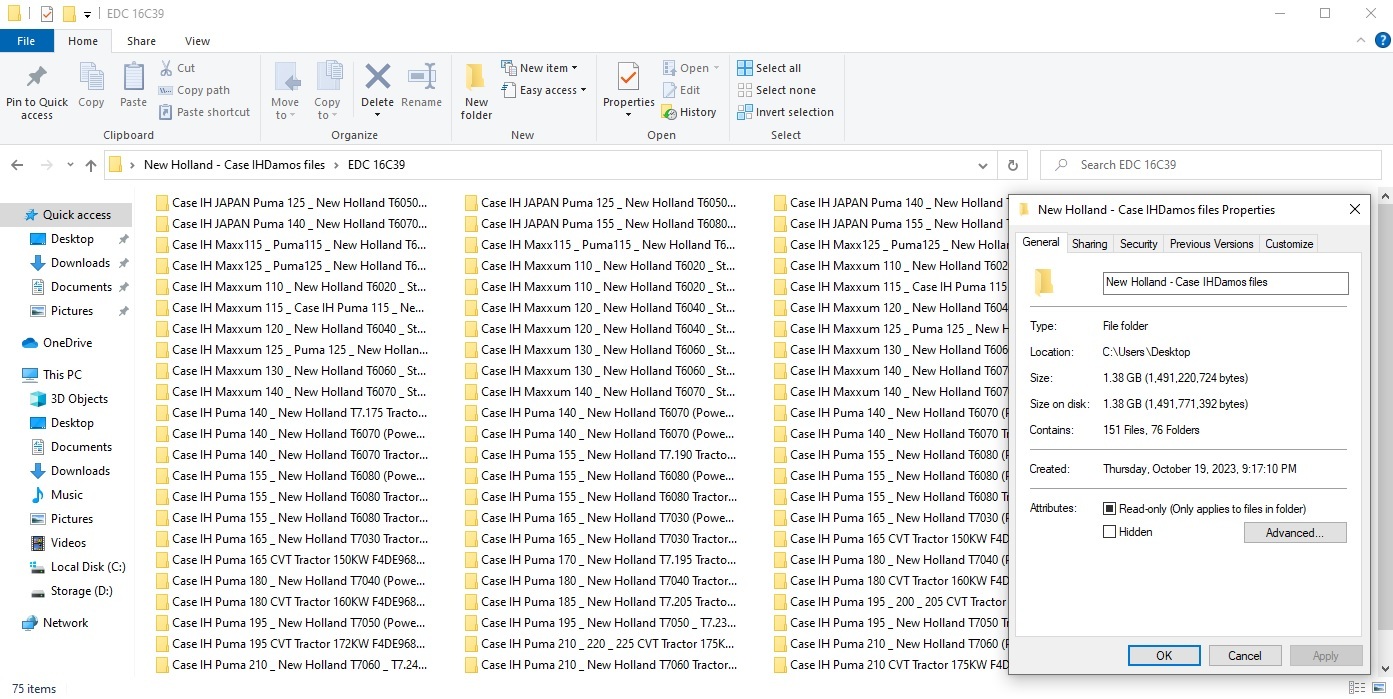
Task: Collapse the ribbon with the chevron
Action: tap(1362, 41)
